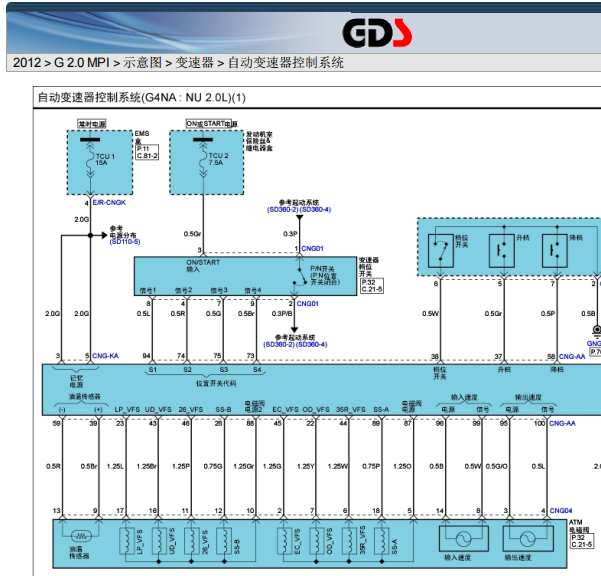
Task: Select the oil temperature sensor resistor symbol
Action: (x=81, y=536)
